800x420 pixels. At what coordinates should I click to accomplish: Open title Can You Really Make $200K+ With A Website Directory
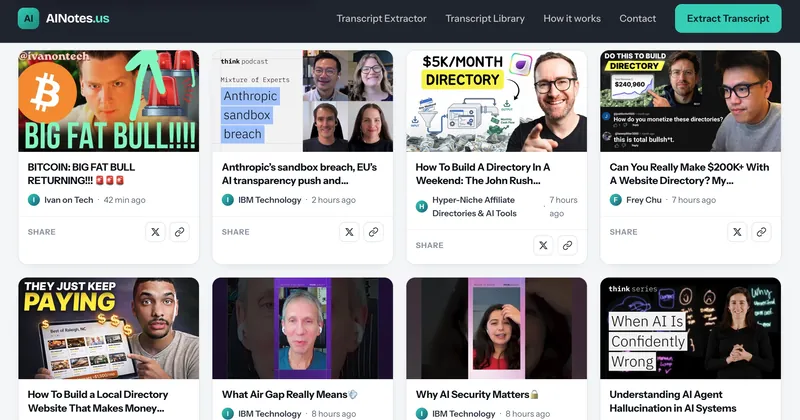tap(689, 174)
